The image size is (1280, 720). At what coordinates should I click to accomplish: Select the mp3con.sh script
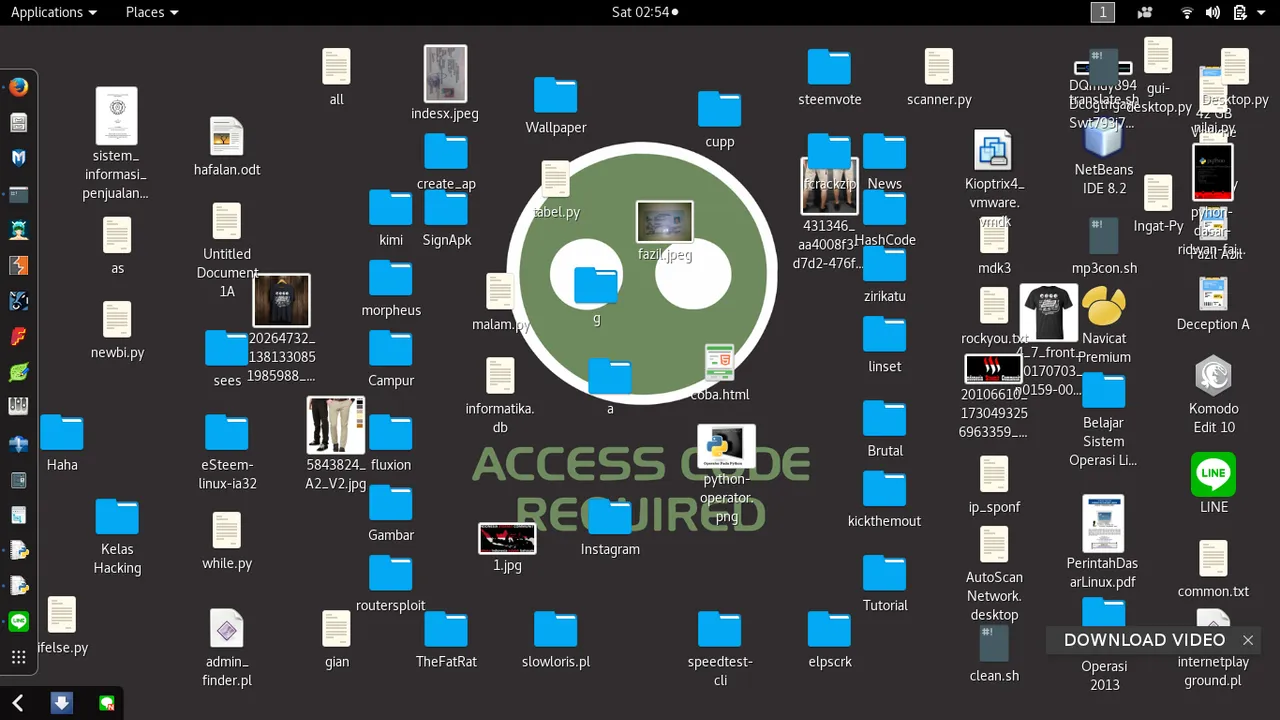coord(1104,236)
